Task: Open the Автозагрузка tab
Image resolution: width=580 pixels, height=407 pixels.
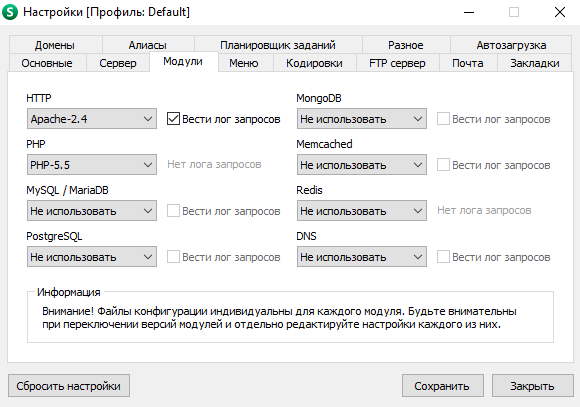Action: pyautogui.click(x=511, y=45)
